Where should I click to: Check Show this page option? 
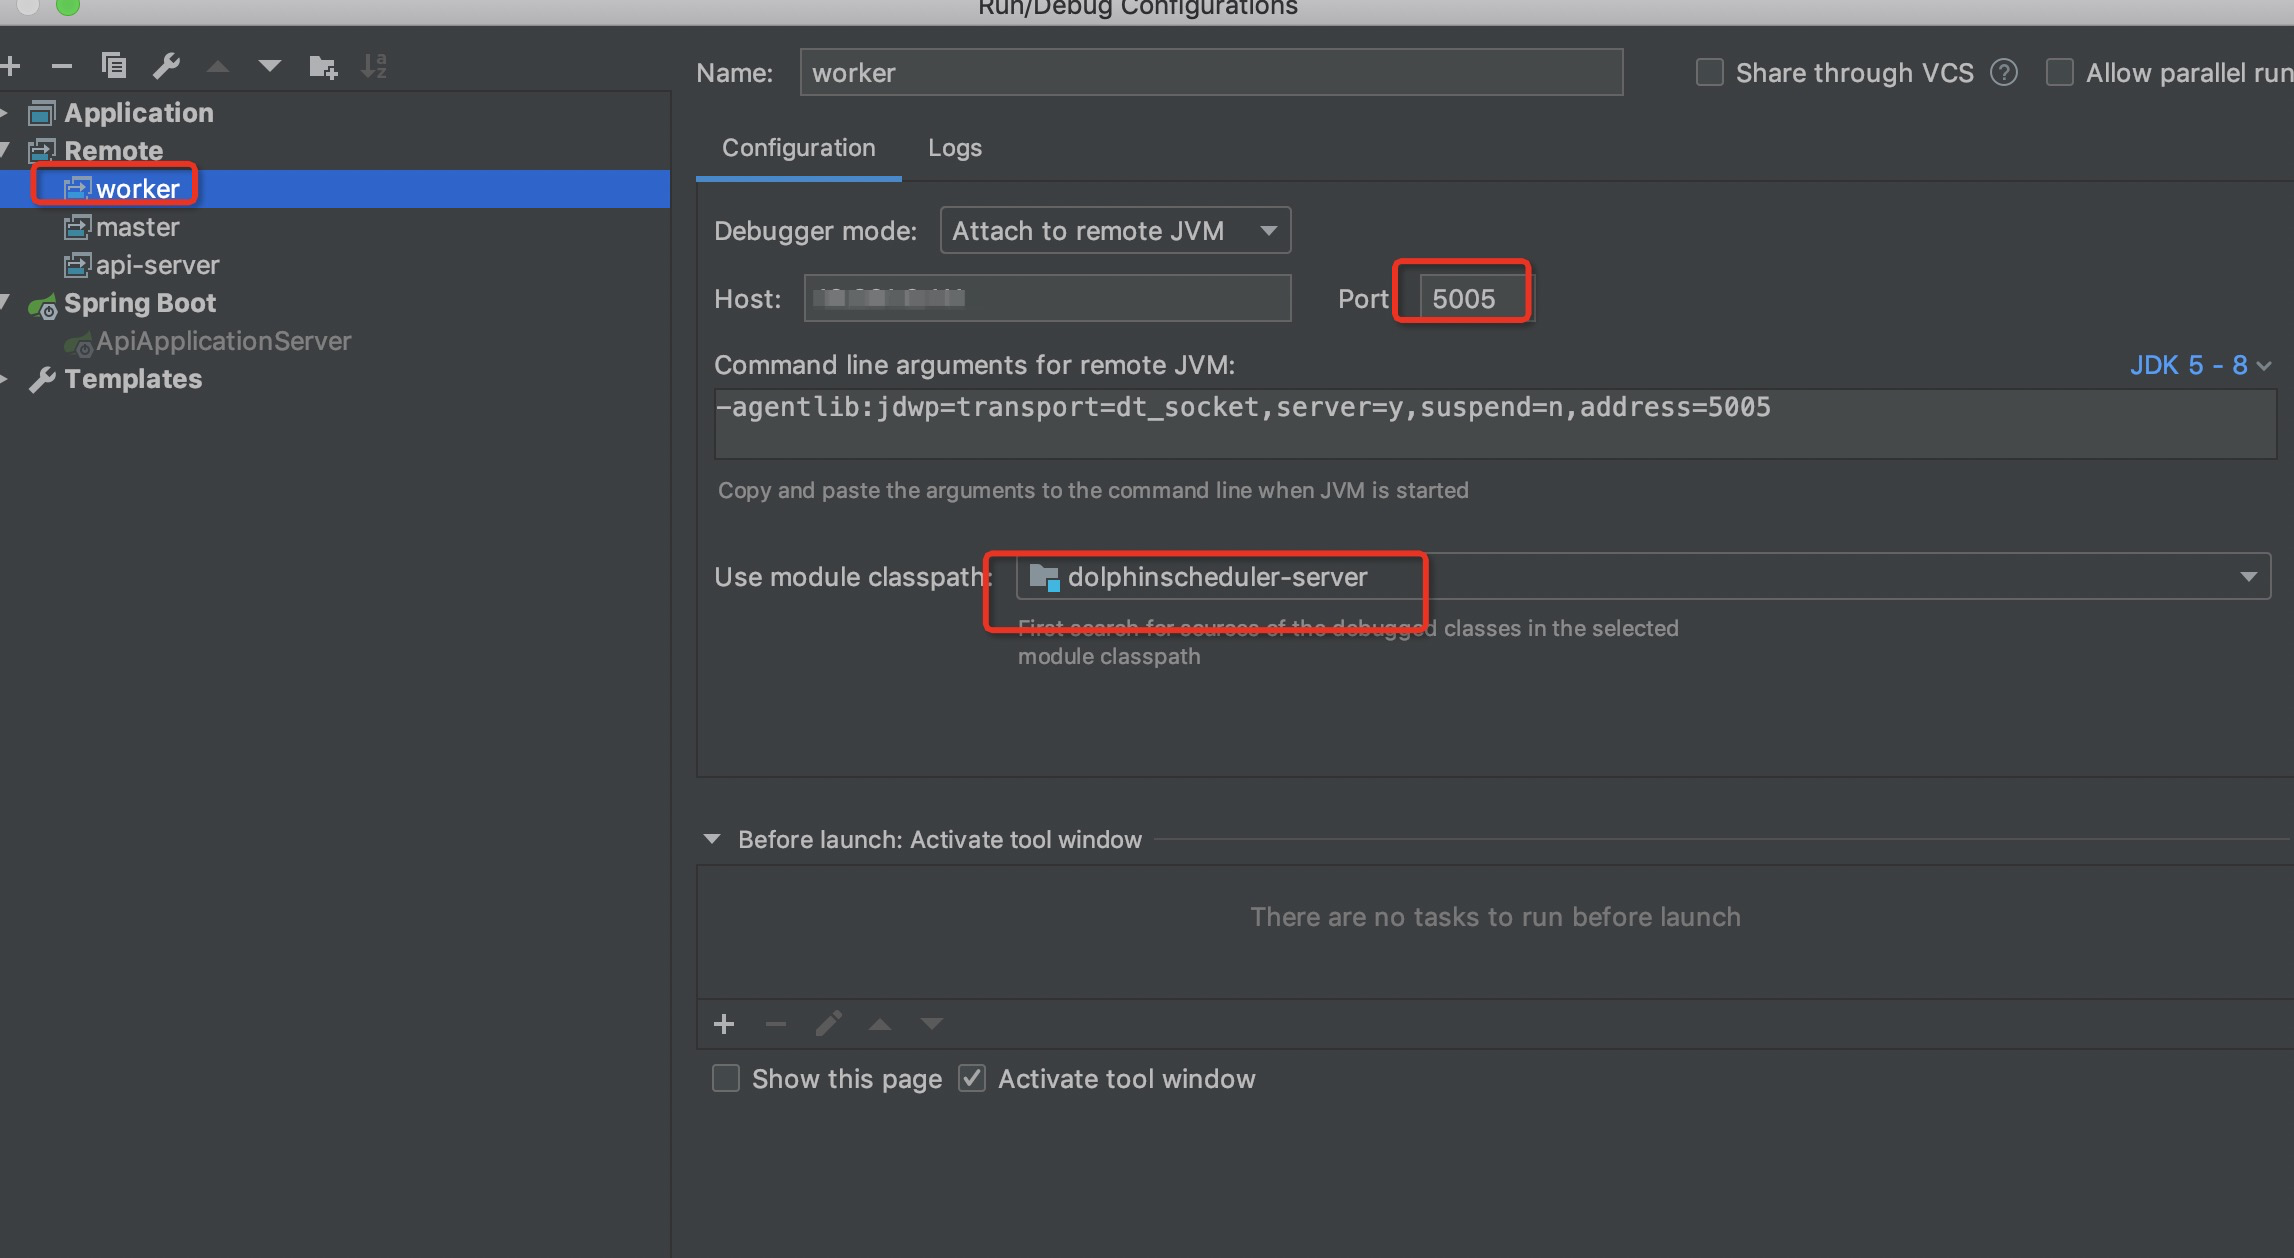(x=725, y=1078)
